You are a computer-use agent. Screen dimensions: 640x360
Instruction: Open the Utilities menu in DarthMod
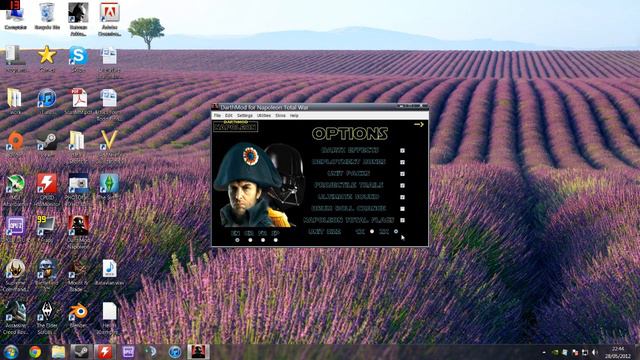tap(264, 116)
